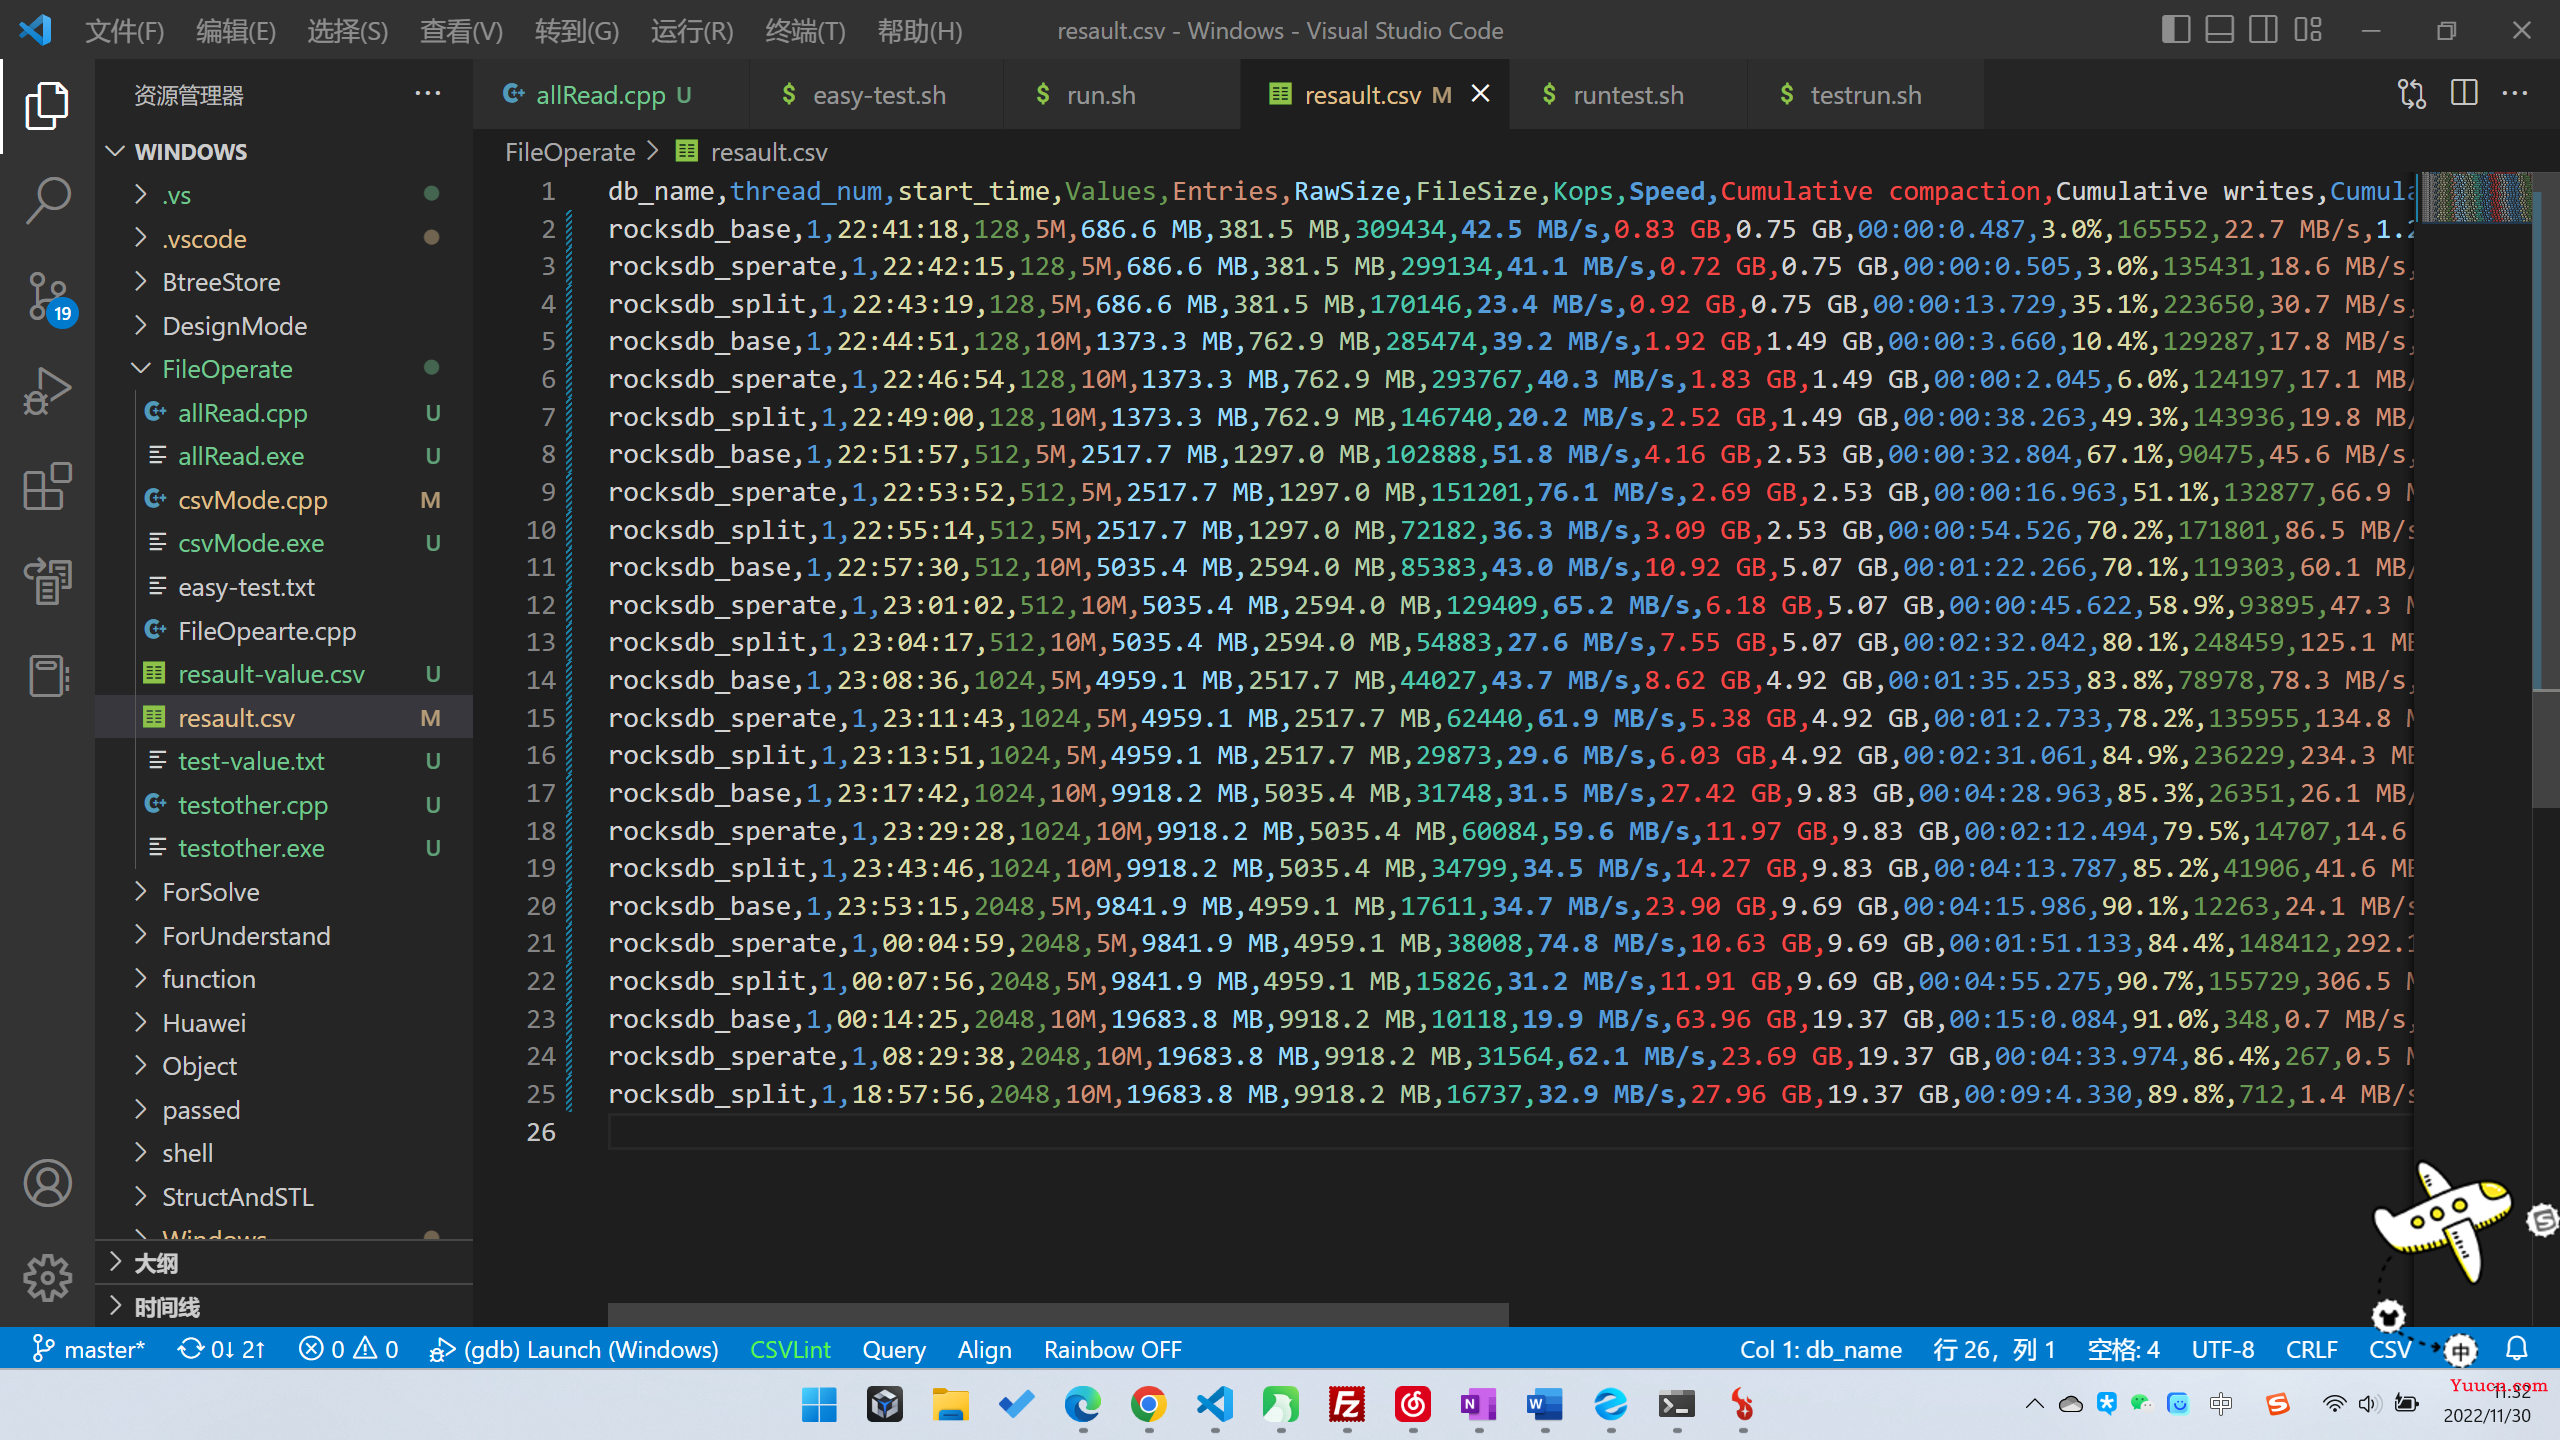Collapse the FileOperate folder
Screen dimensions: 2560x1440
point(285,369)
